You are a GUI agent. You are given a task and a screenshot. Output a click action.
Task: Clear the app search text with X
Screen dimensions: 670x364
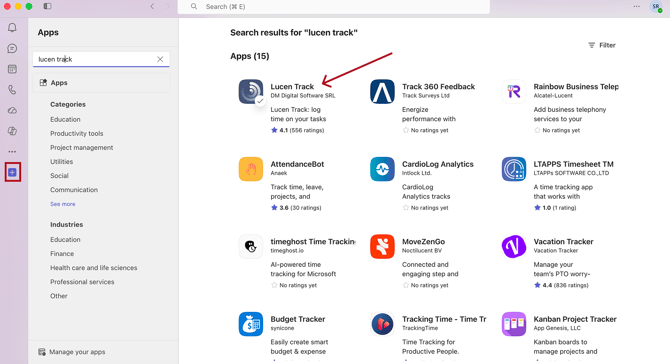tap(160, 59)
